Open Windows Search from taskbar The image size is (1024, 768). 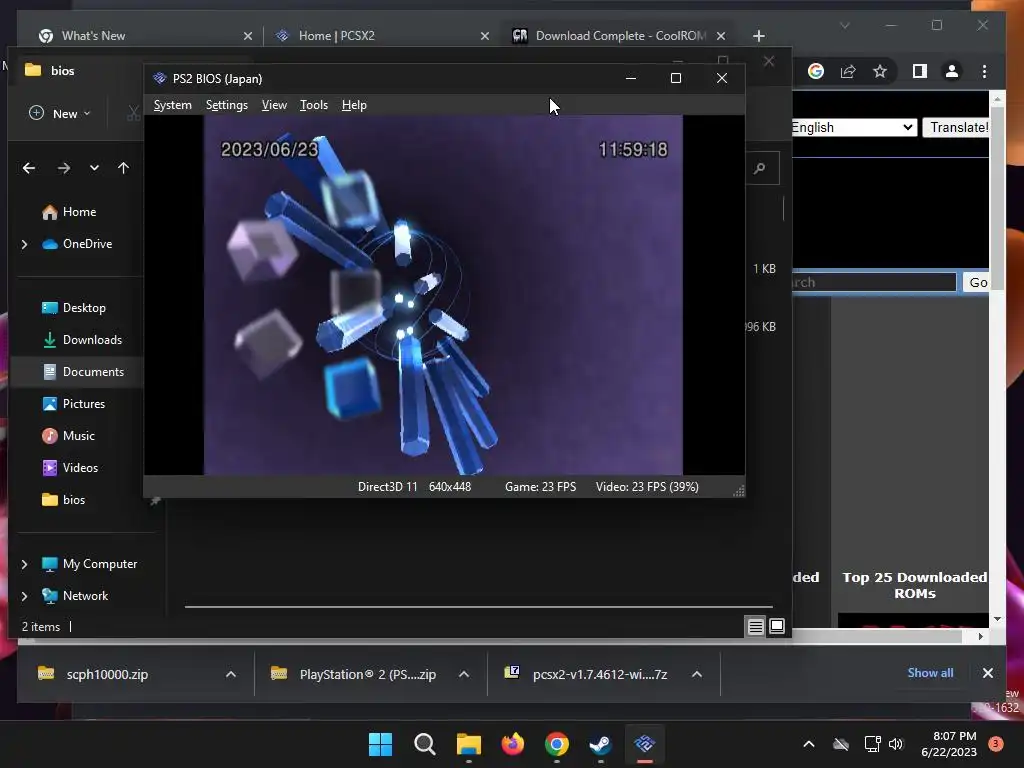(x=424, y=744)
